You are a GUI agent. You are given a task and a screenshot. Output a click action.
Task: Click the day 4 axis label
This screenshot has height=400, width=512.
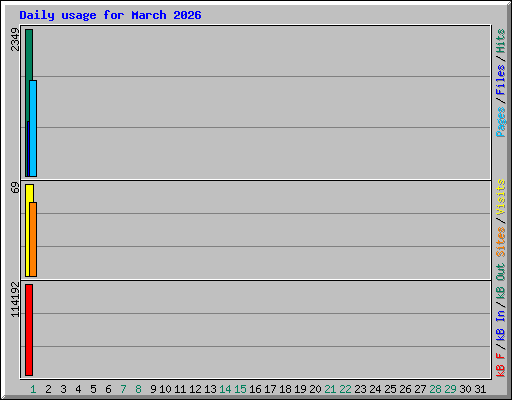[78, 389]
